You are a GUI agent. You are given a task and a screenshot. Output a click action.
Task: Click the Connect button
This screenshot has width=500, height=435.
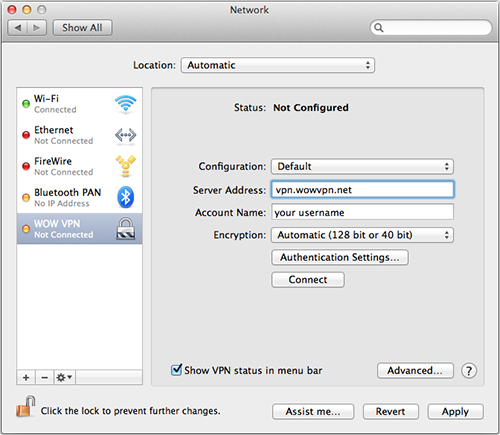click(308, 279)
